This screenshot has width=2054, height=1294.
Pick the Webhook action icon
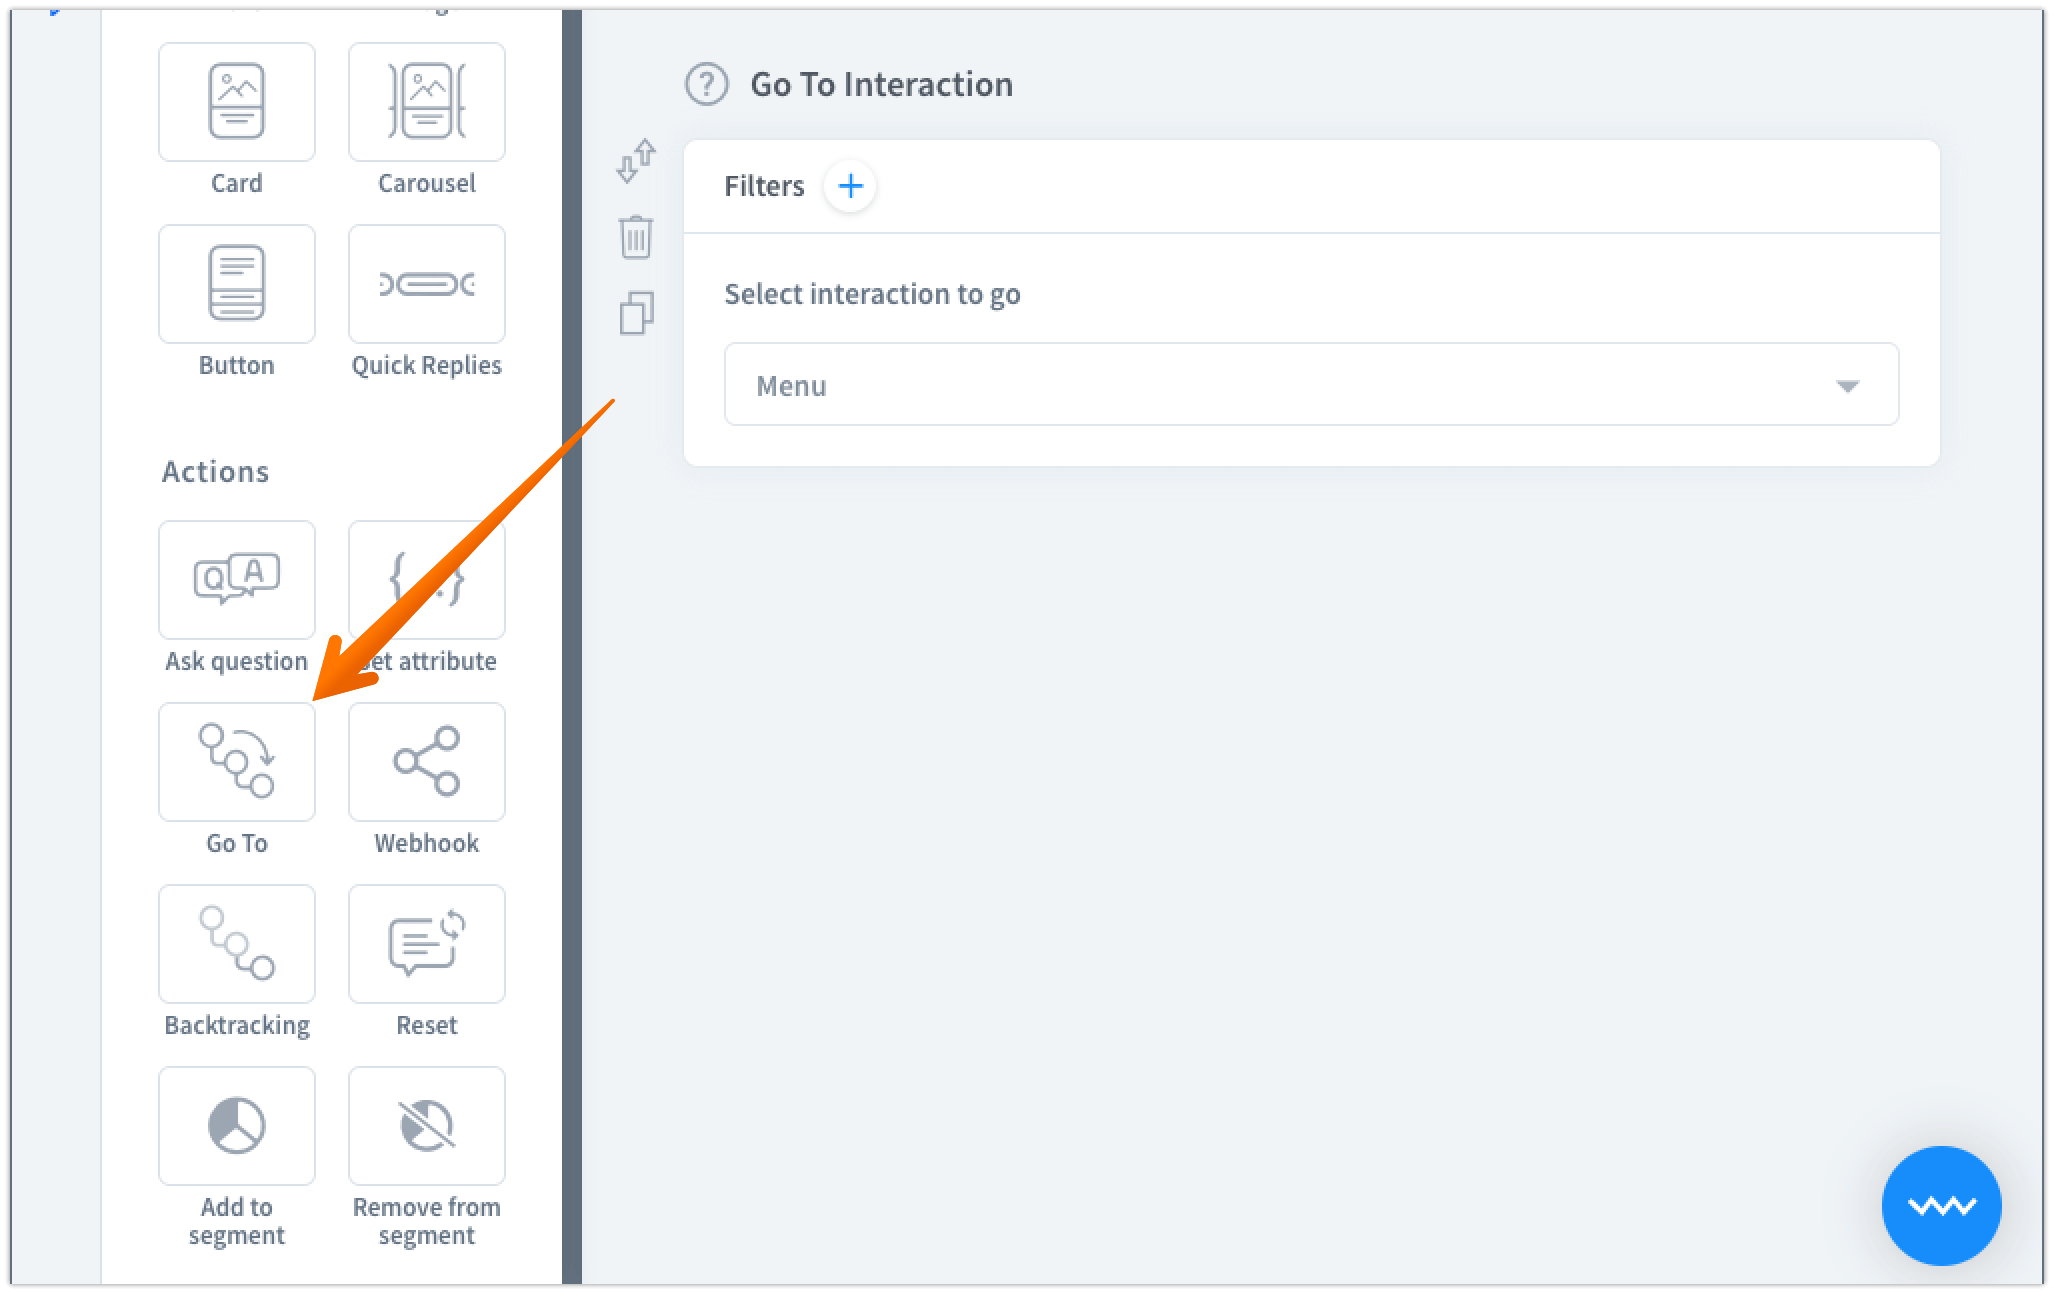(x=427, y=762)
